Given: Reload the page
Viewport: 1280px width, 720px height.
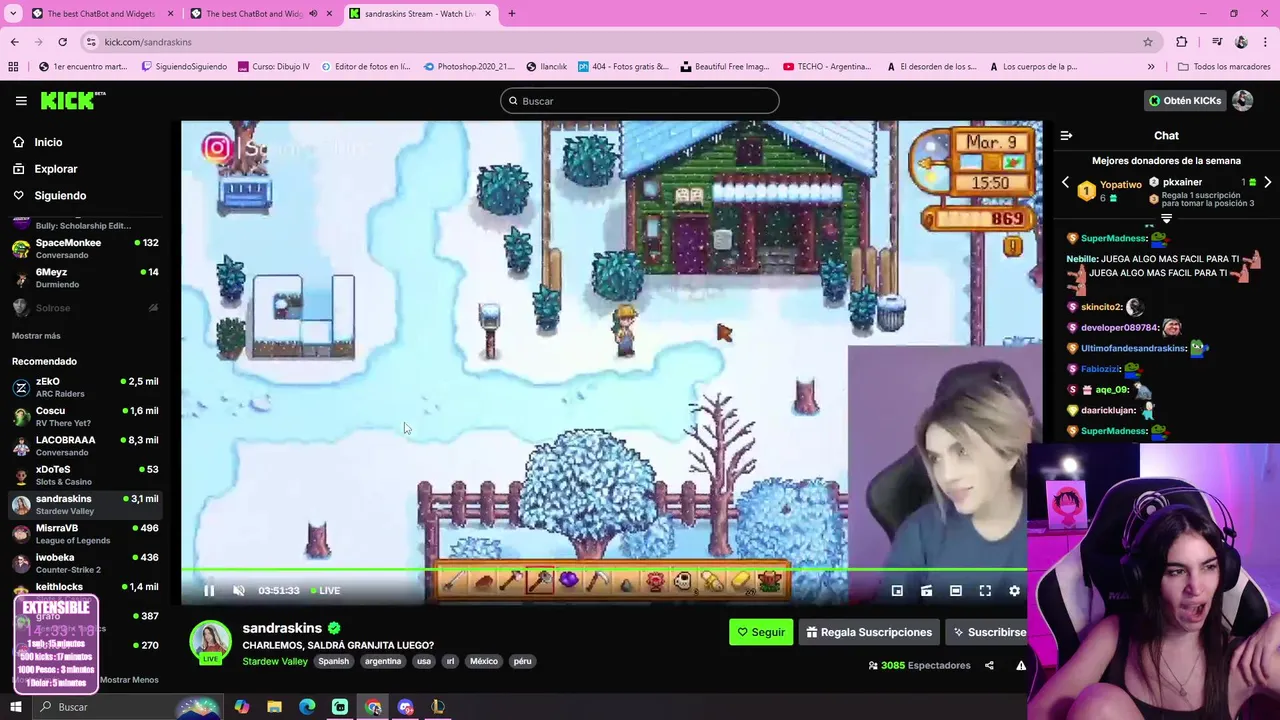Looking at the screenshot, I should click(62, 42).
